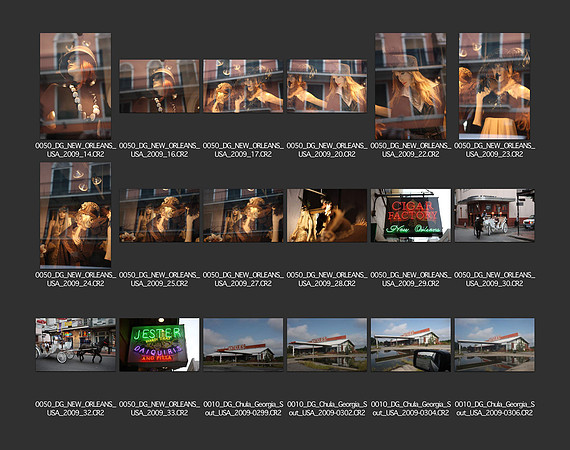Select thumbnail of Chula Georgia photo 0302.CR2
The width and height of the screenshot is (570, 450).
tap(327, 345)
